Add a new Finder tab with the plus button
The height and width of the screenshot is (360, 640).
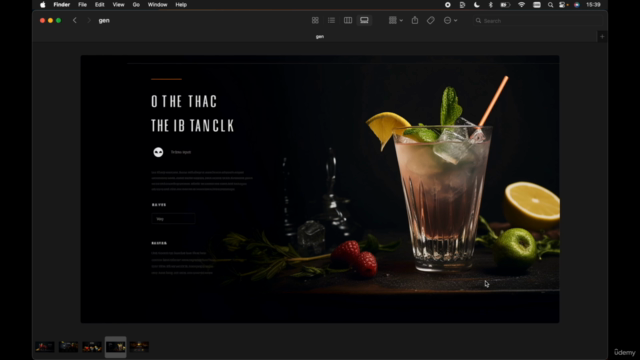click(602, 37)
